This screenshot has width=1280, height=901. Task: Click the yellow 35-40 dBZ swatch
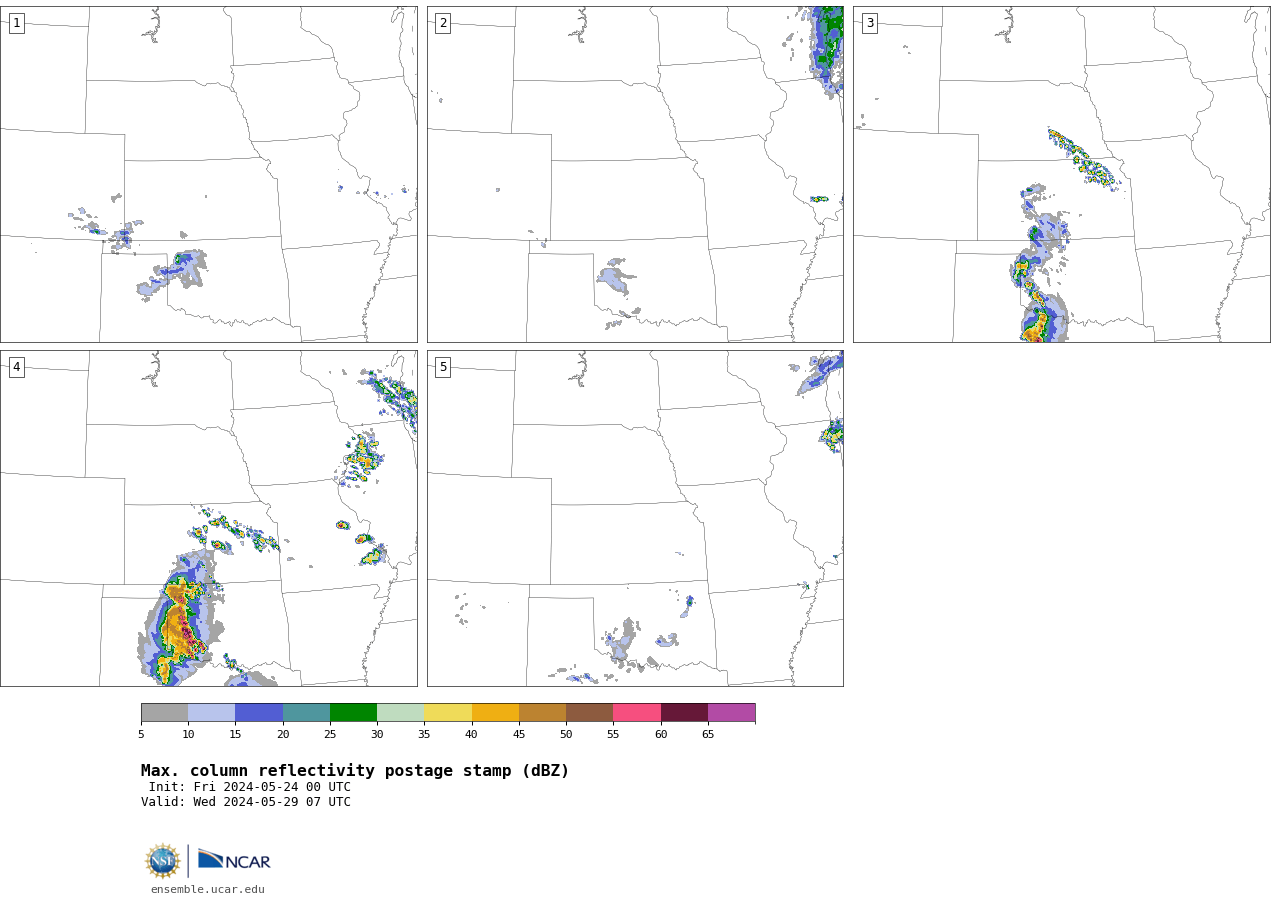pos(448,713)
